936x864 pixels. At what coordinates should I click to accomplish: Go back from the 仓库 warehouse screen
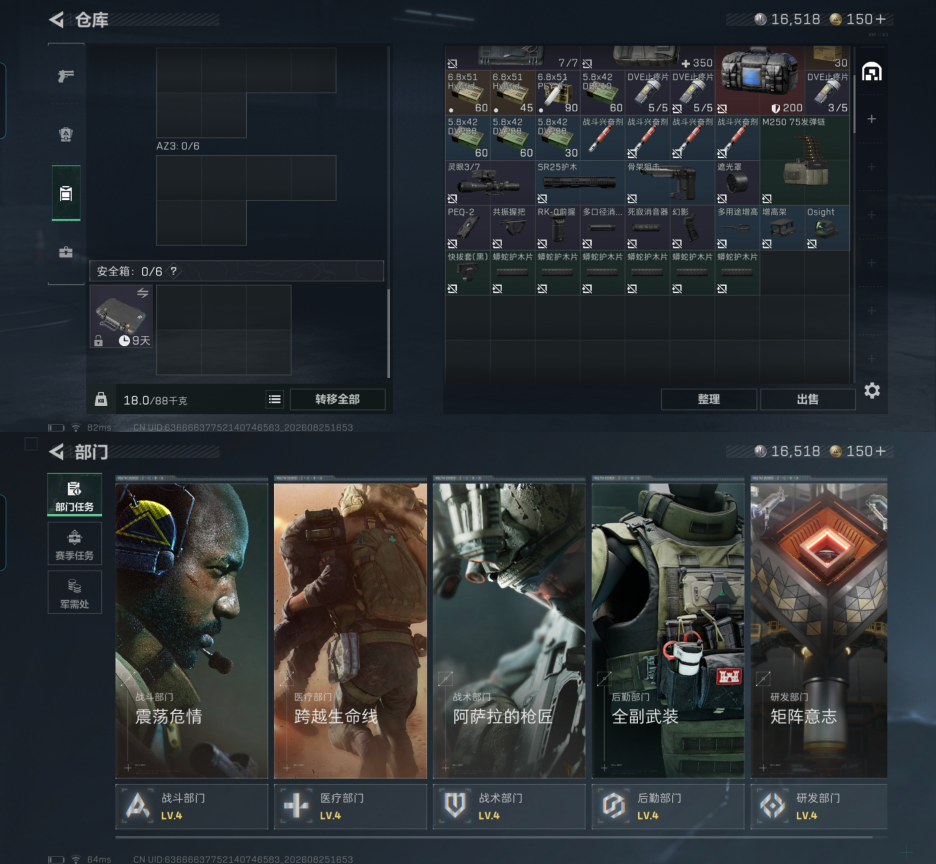[57, 20]
